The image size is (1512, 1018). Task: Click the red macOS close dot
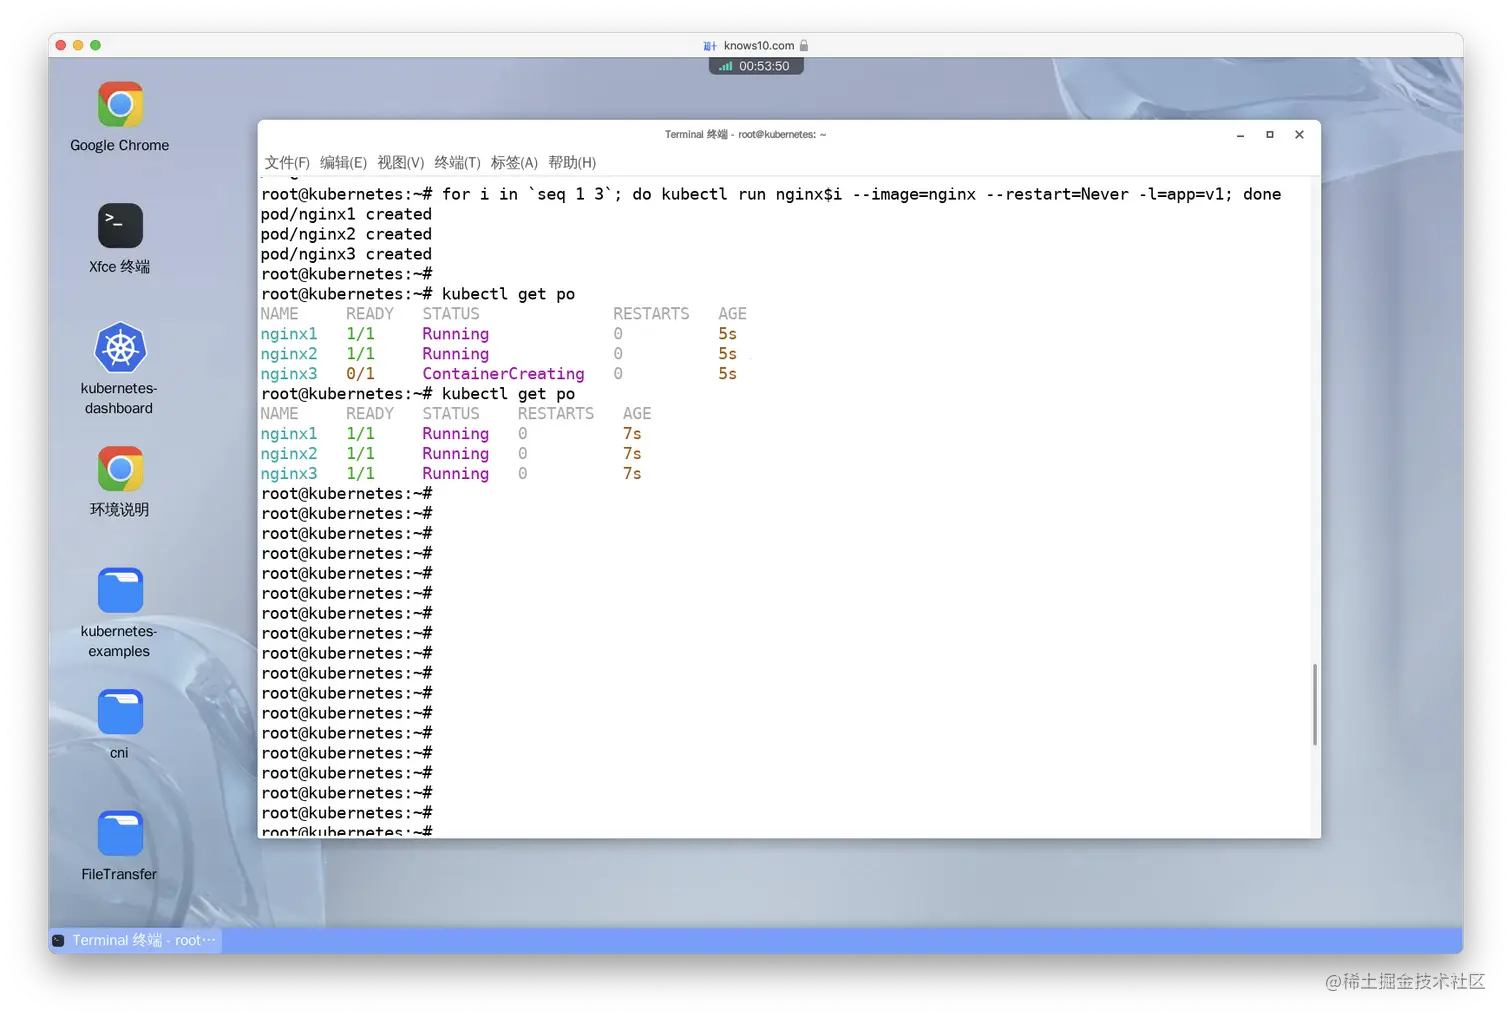pos(61,45)
